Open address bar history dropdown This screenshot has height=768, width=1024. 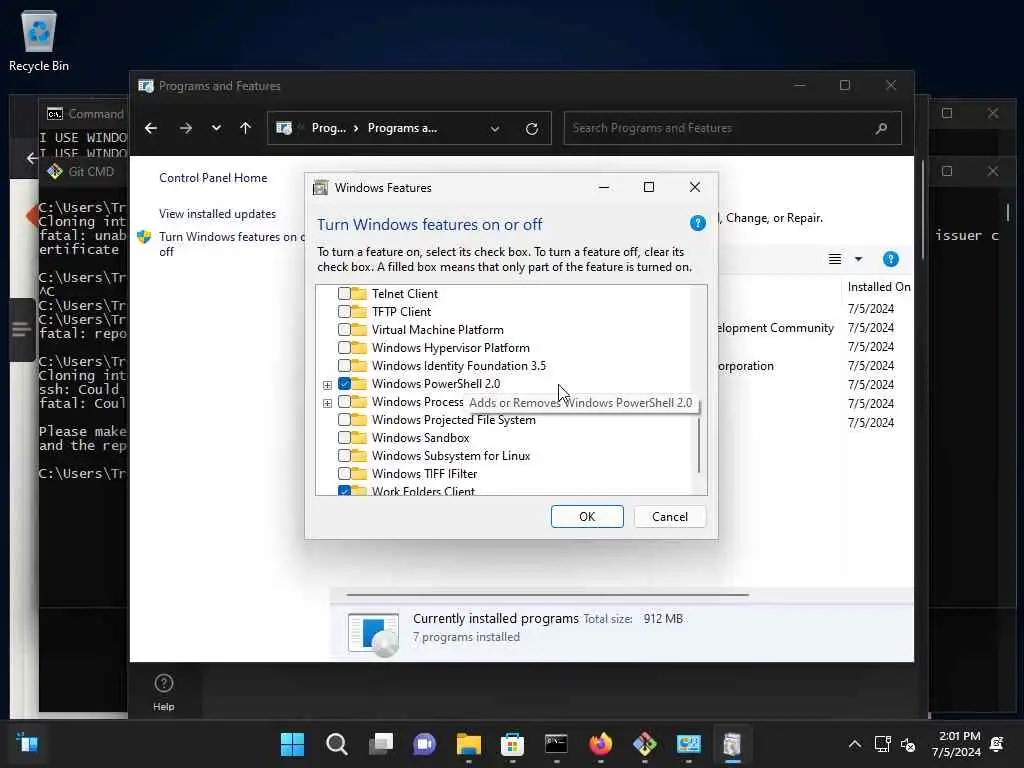[495, 129]
